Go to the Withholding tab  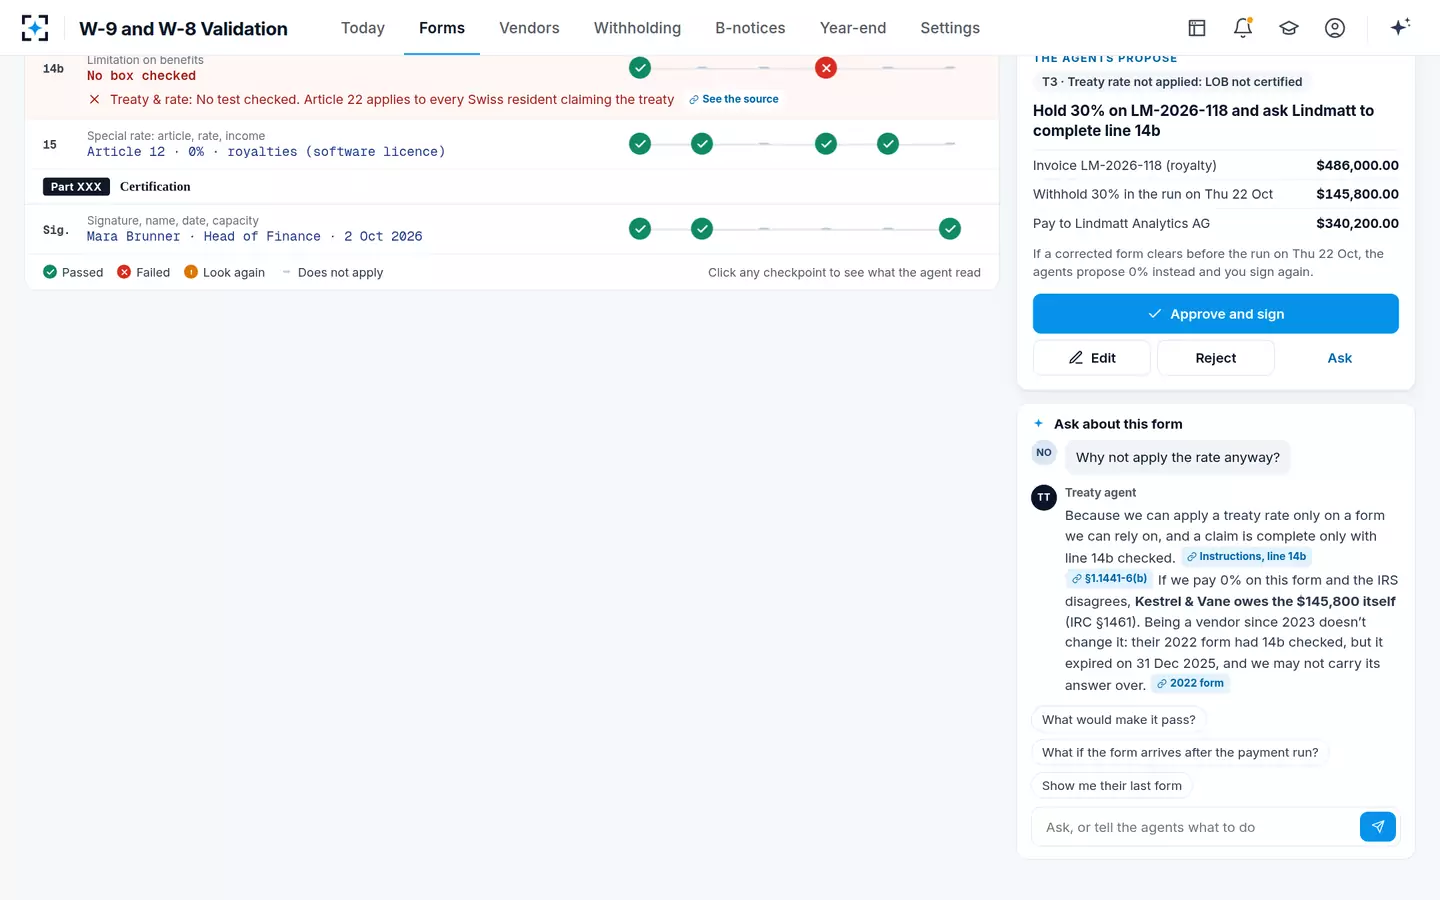click(x=637, y=28)
